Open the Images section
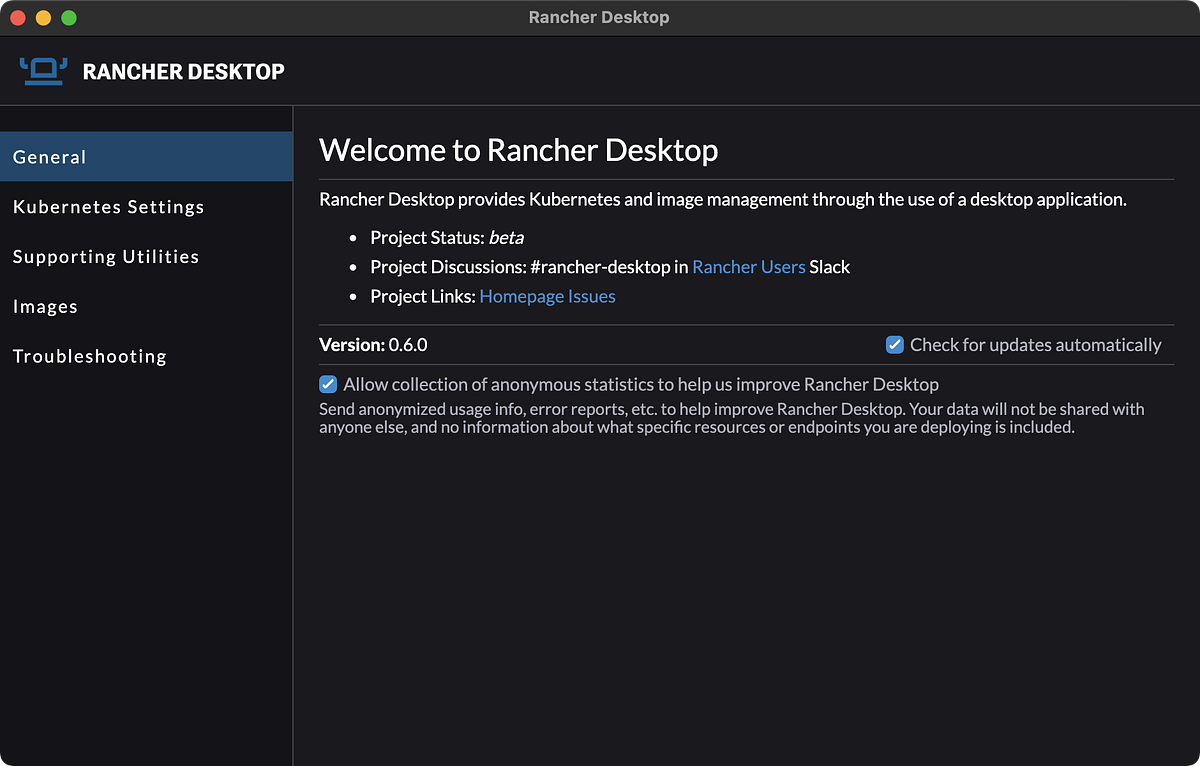 pyautogui.click(x=45, y=306)
